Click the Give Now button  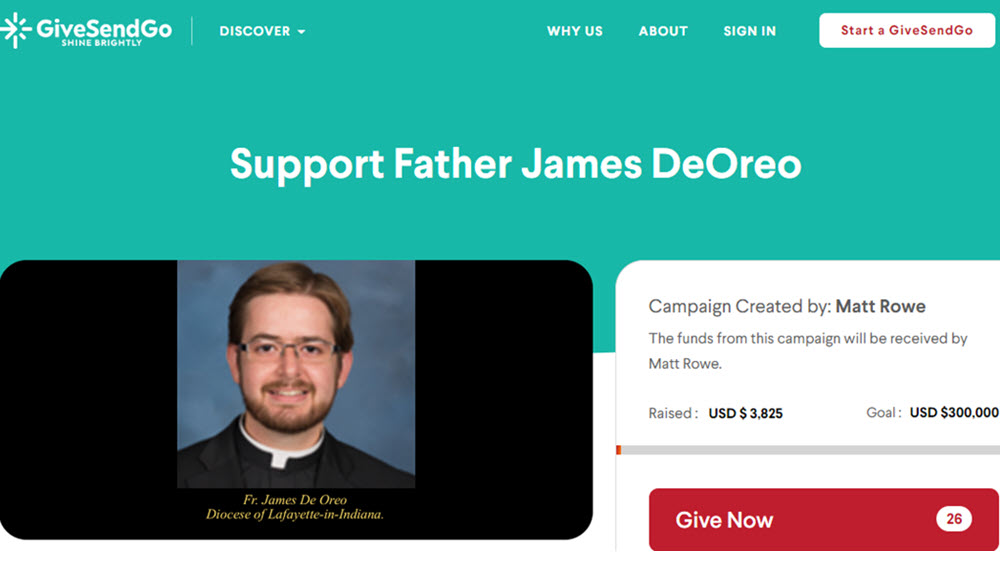pos(823,520)
